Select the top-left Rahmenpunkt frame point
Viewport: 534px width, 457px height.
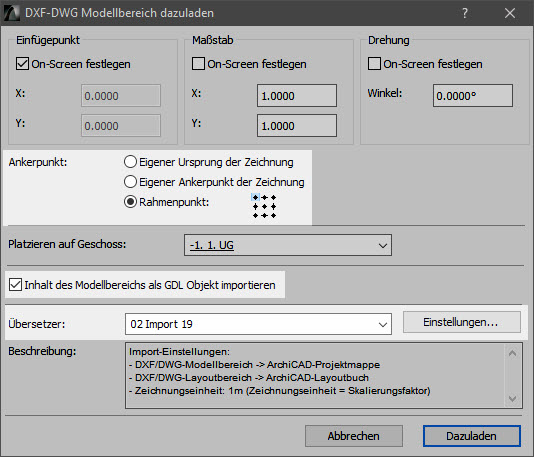pos(255,198)
